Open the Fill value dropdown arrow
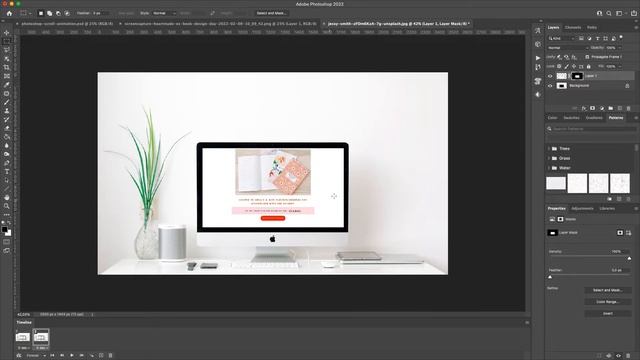640x360 pixels. point(620,66)
